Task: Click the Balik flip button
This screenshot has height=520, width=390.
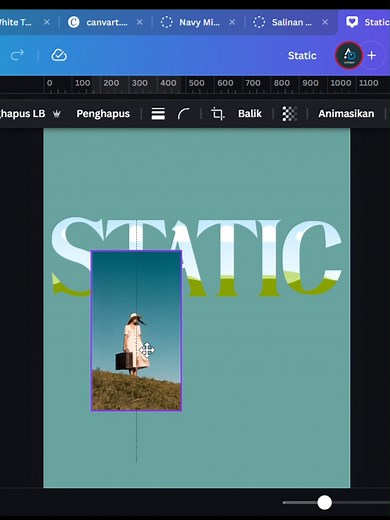Action: point(250,114)
